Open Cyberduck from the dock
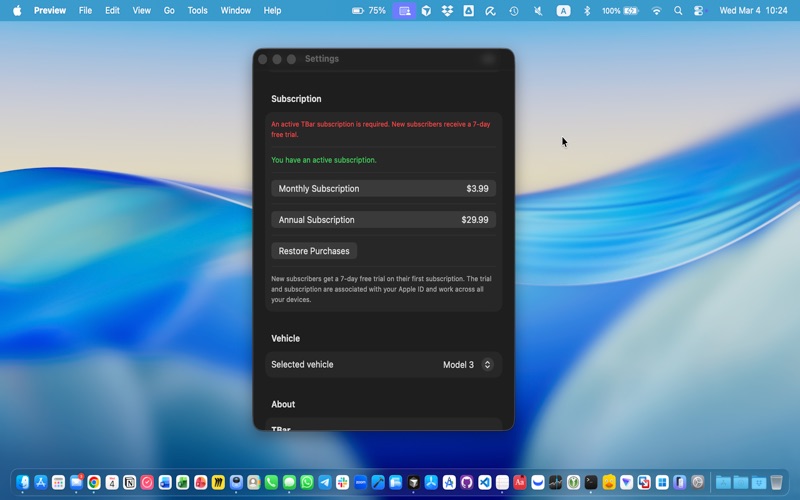Image resolution: width=800 pixels, height=500 pixels. [x=609, y=482]
